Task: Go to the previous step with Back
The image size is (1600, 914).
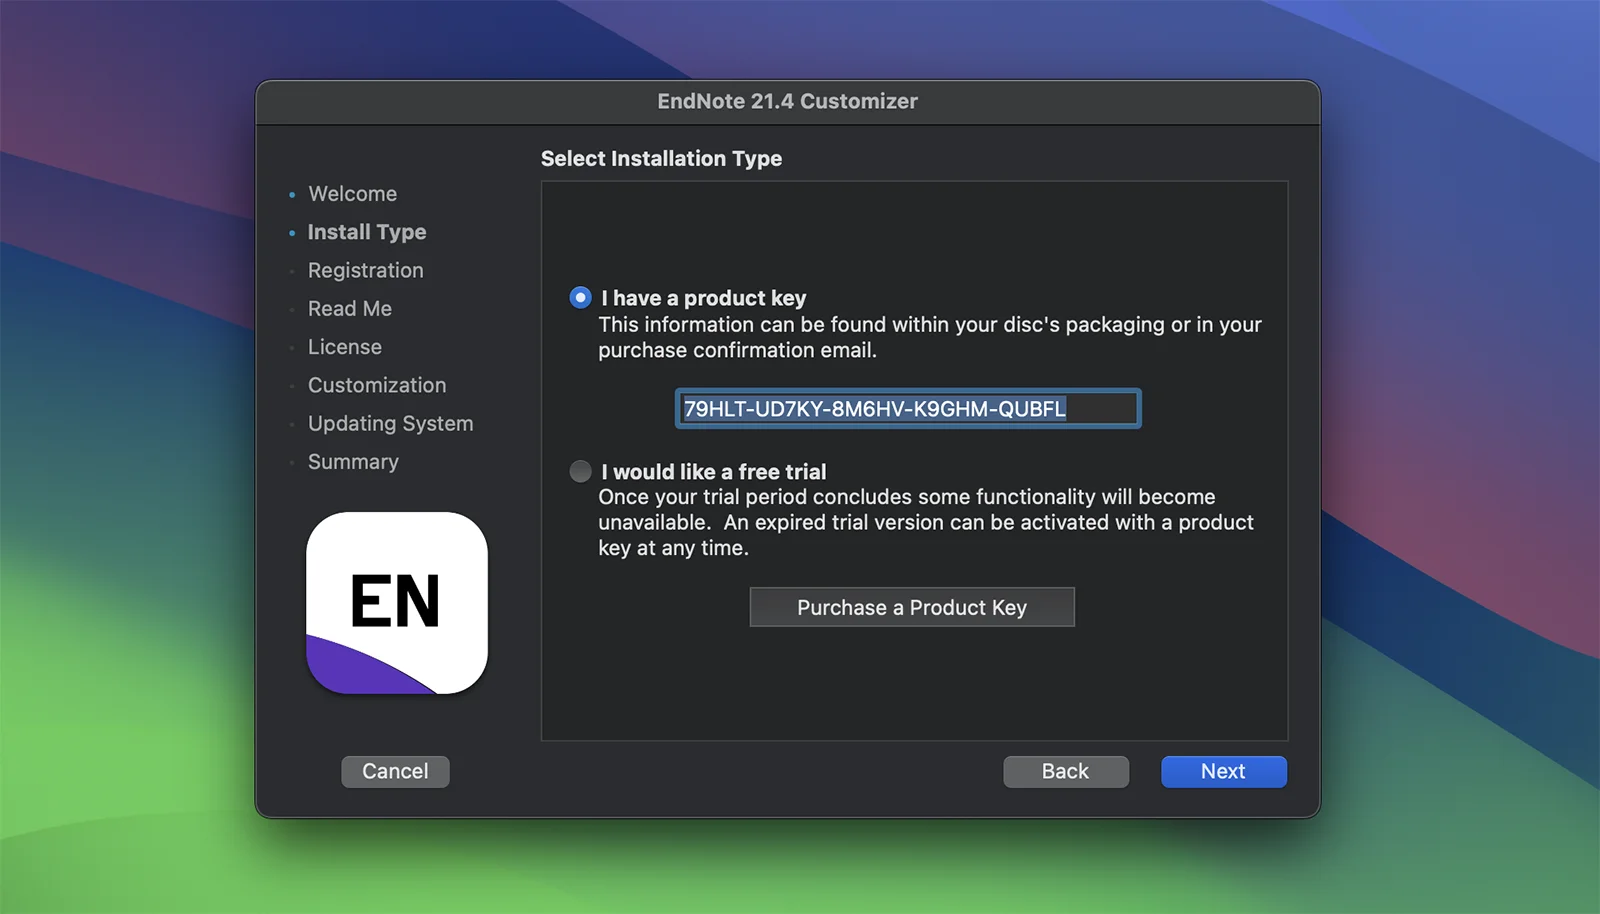Action: (x=1065, y=771)
